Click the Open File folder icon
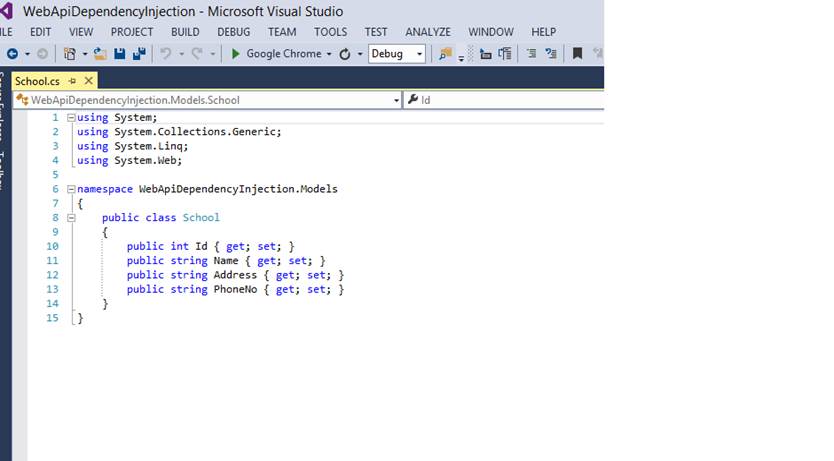Image resolution: width=834 pixels, height=461 pixels. pyautogui.click(x=100, y=54)
